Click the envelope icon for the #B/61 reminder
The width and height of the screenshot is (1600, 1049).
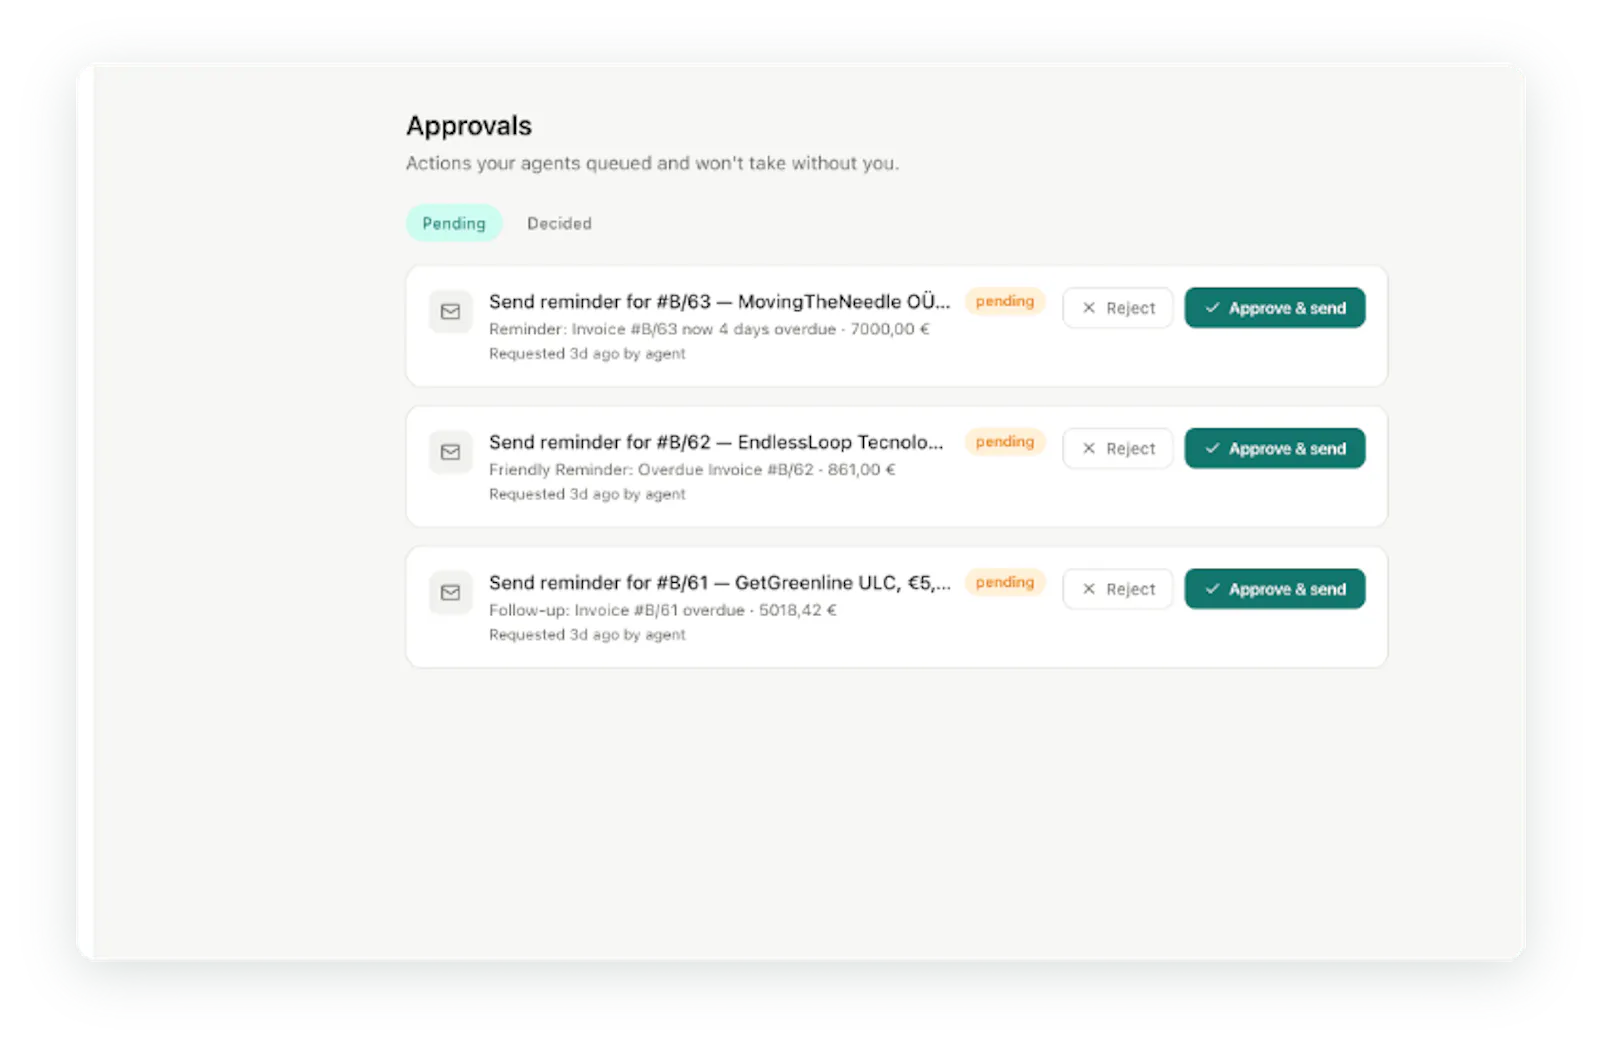click(450, 593)
